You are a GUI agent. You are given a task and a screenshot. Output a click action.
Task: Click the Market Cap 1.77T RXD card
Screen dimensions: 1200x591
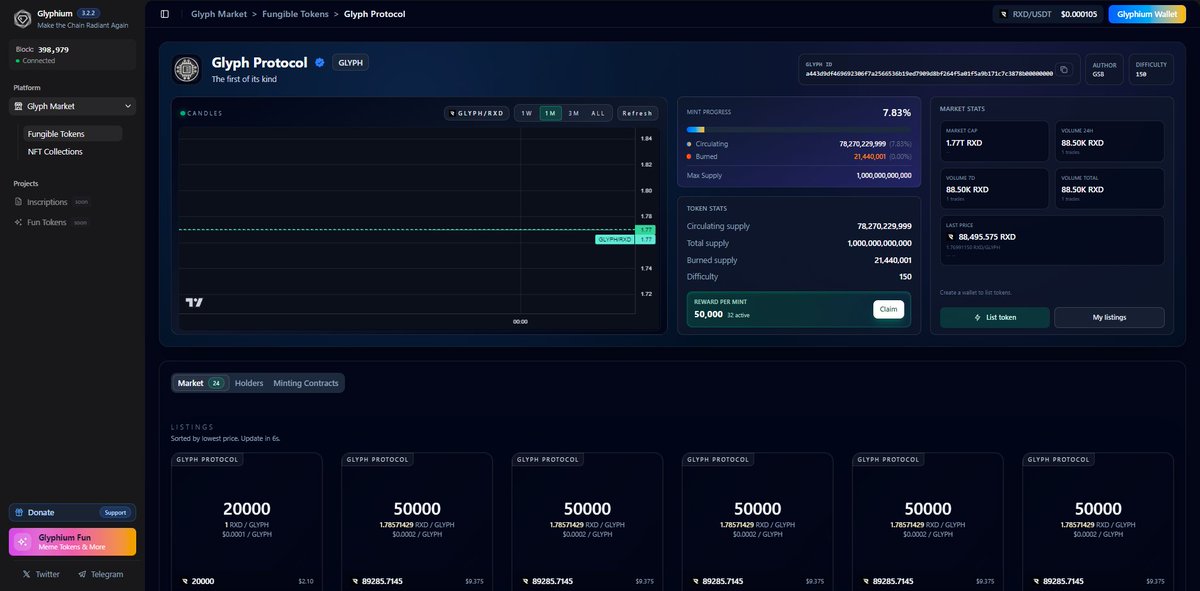coord(995,141)
